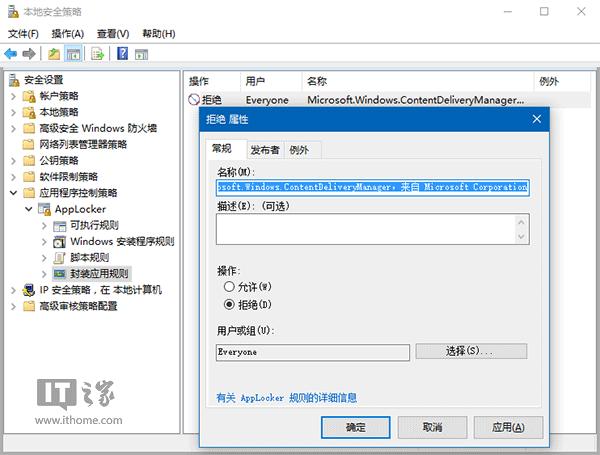This screenshot has width=600, height=455.
Task: Click the 选择(S)... button
Action: point(470,352)
